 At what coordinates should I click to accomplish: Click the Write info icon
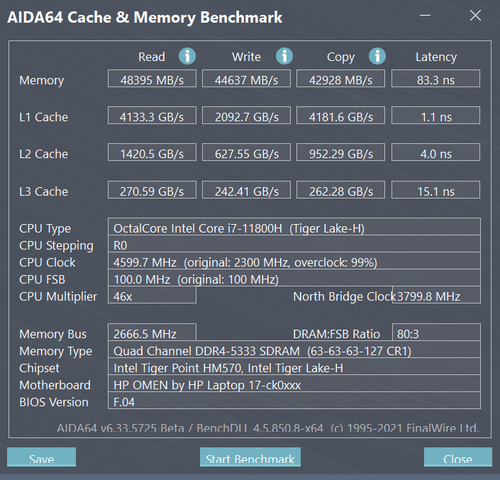284,56
